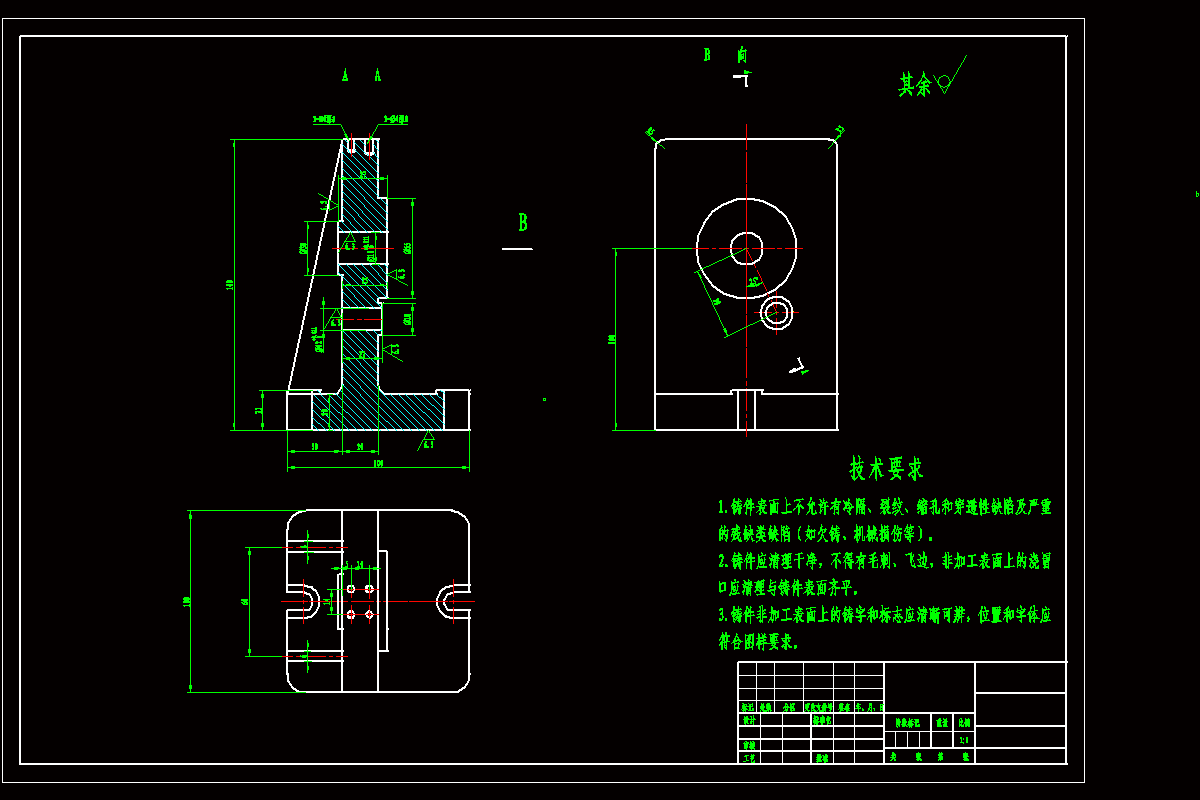Screen dimensions: 1200x800
Task: Click the '共 张 第 张' sheet count row
Action: click(929, 756)
